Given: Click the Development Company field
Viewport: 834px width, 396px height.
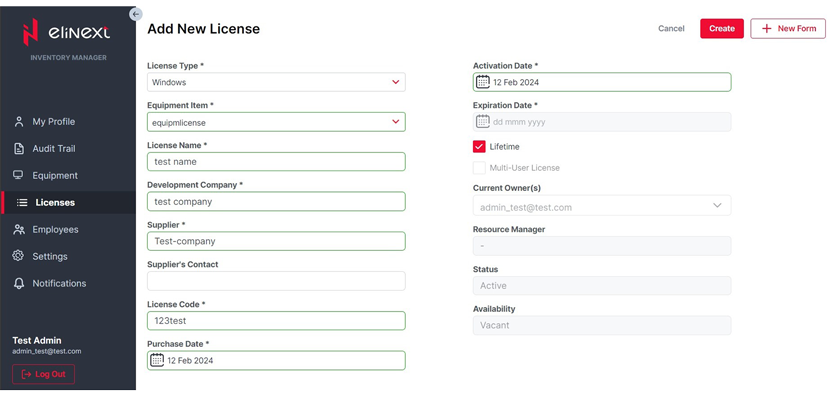Looking at the screenshot, I should point(276,201).
